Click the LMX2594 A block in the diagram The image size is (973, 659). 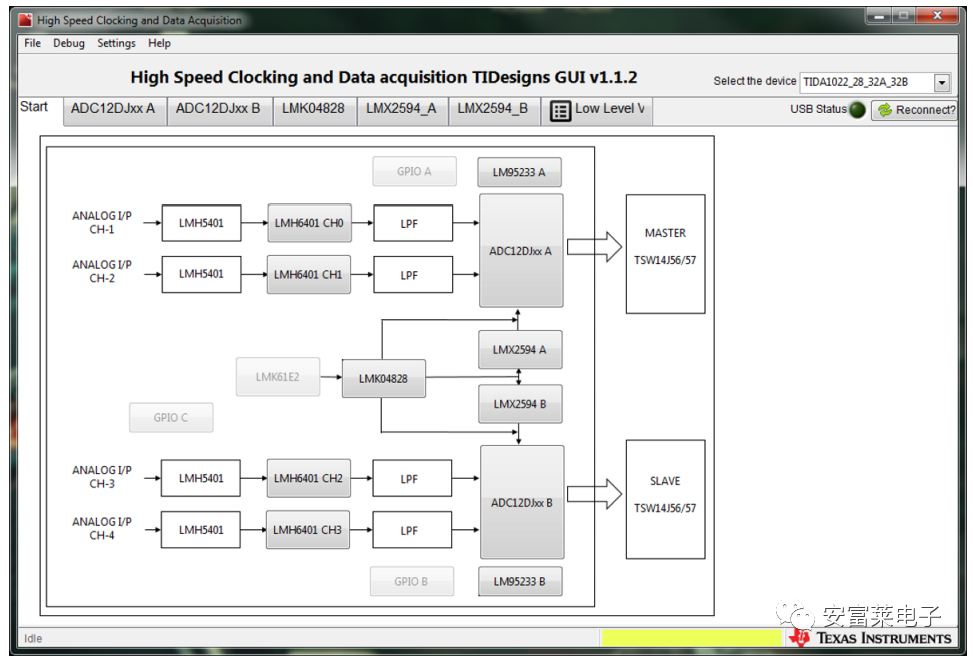[520, 349]
